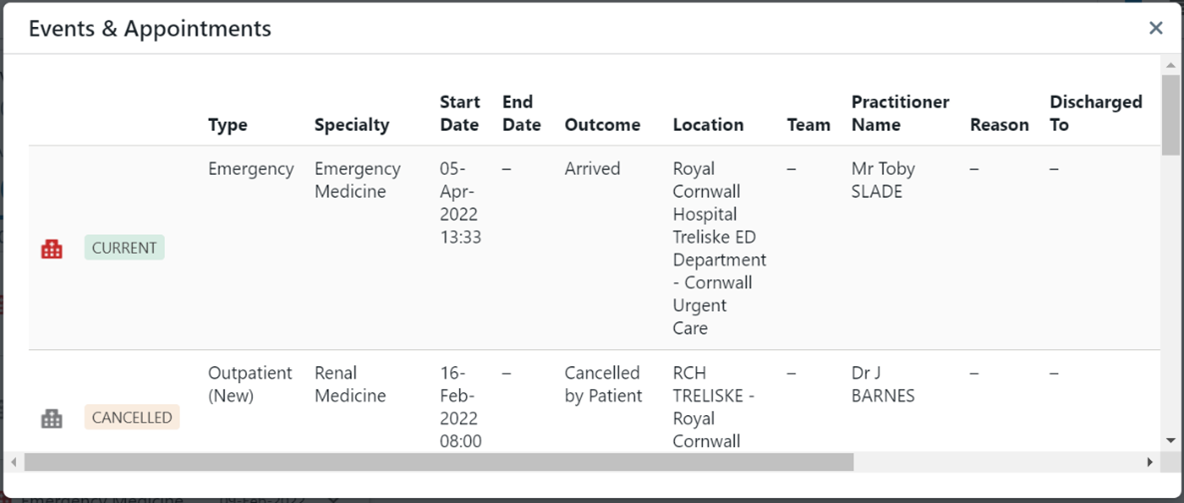This screenshot has height=503, width=1184.
Task: Select the green CURRENT status badge
Action: pyautogui.click(x=124, y=248)
